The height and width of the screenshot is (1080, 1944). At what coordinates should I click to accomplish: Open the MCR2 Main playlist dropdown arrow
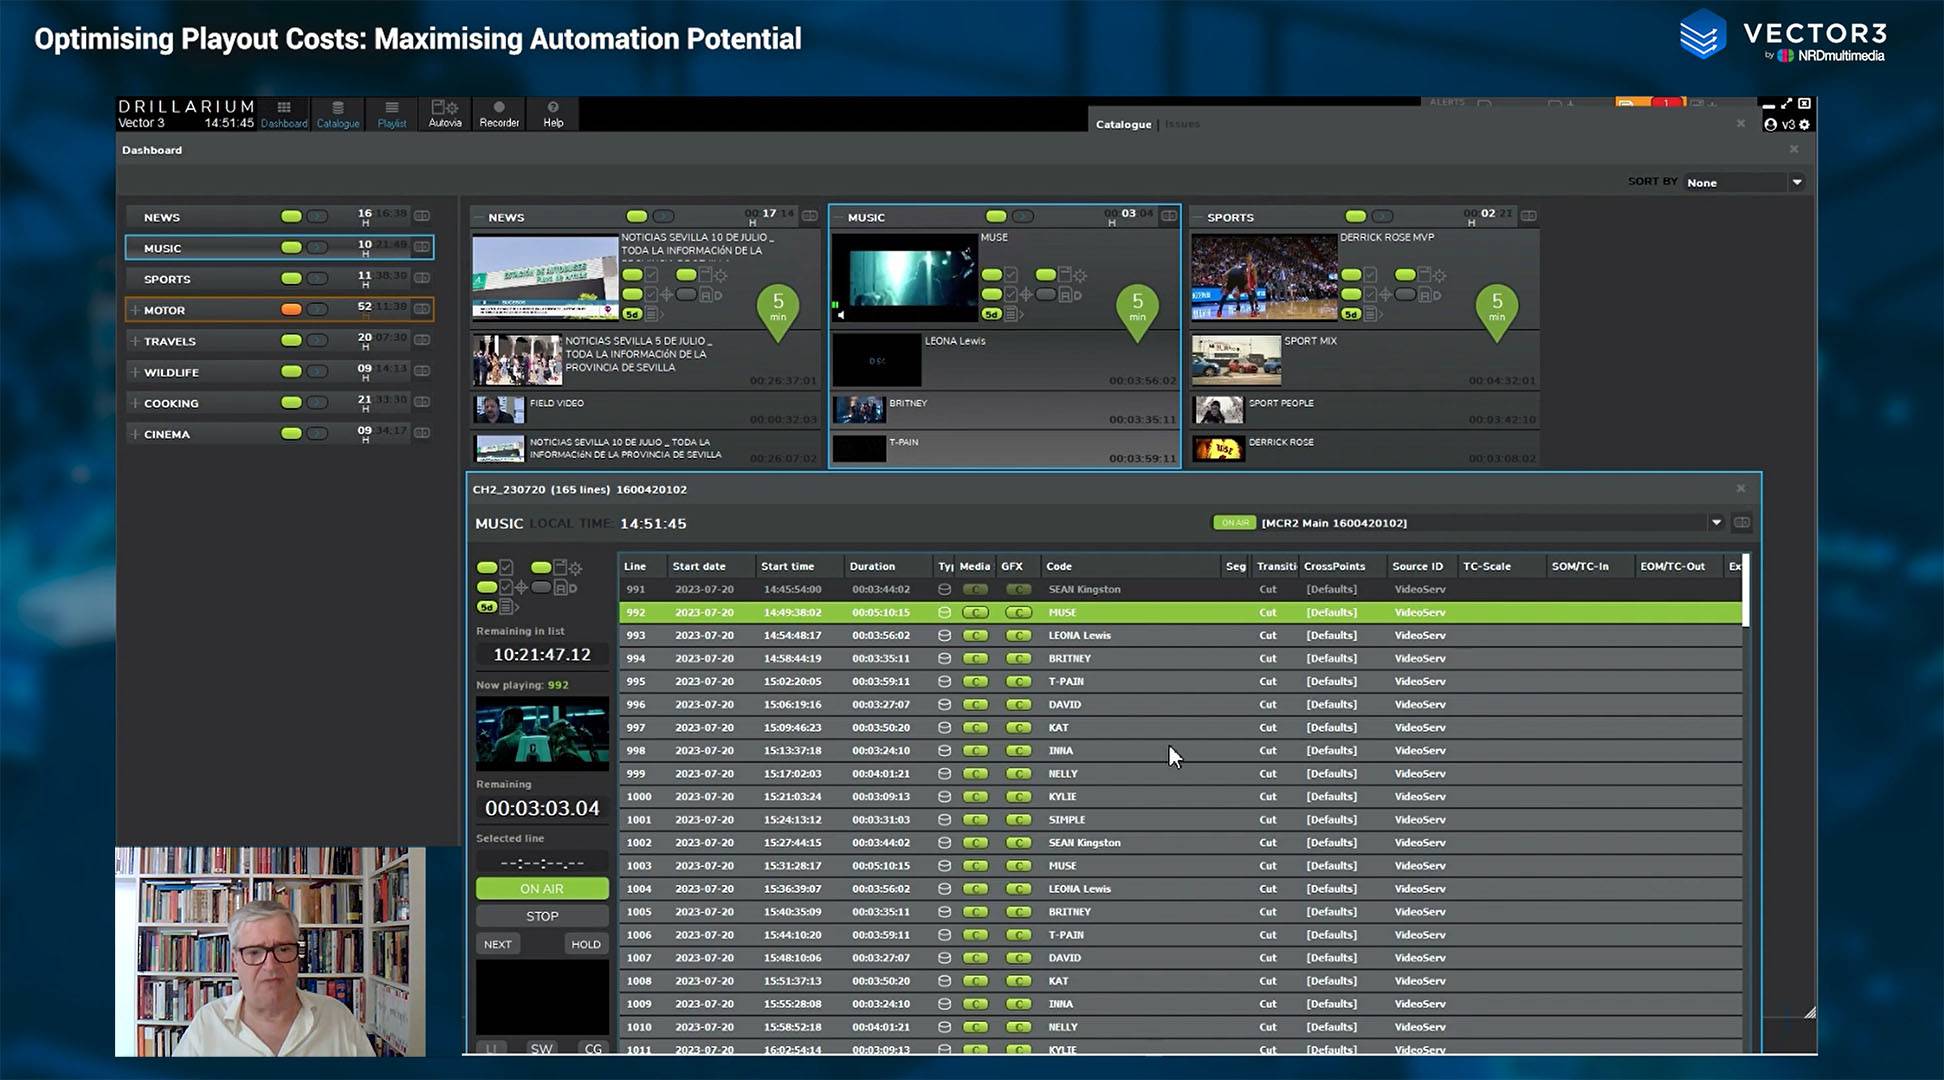1716,522
